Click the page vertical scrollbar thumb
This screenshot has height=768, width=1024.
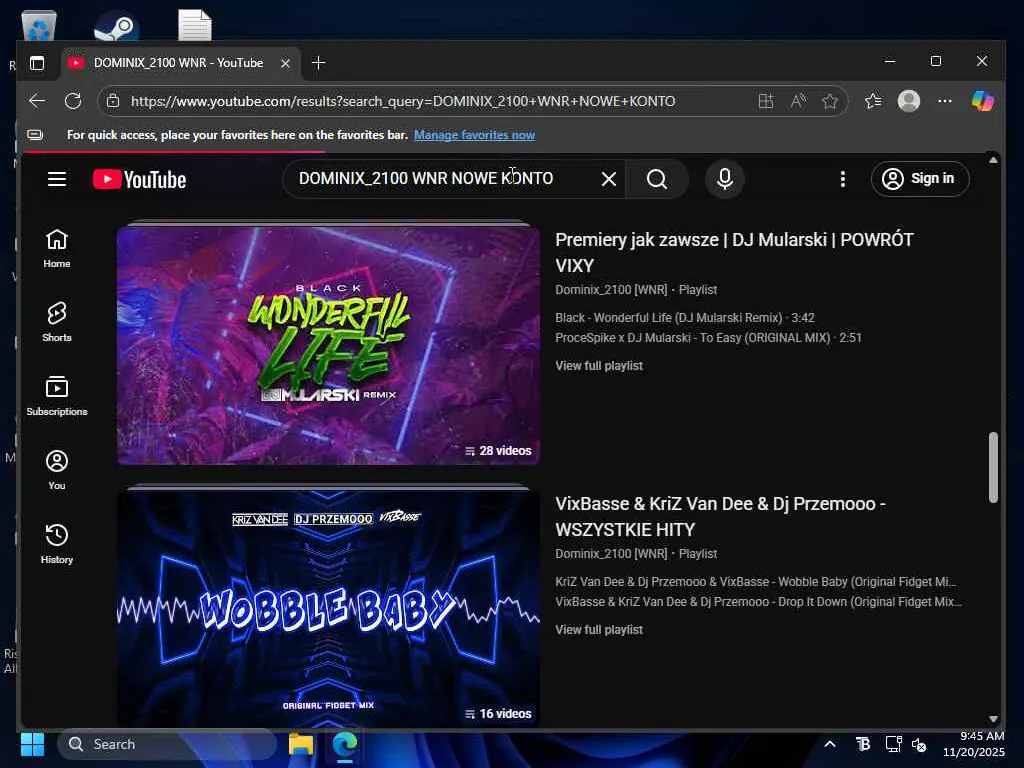[x=993, y=467]
